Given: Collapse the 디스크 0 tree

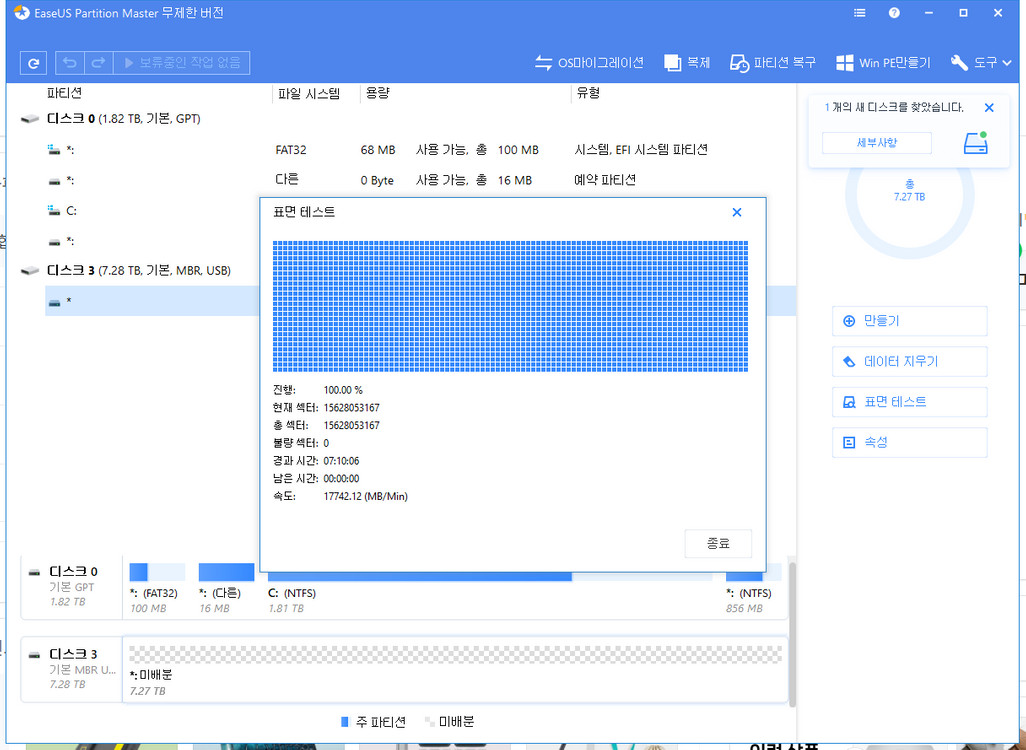Looking at the screenshot, I should (x=27, y=118).
